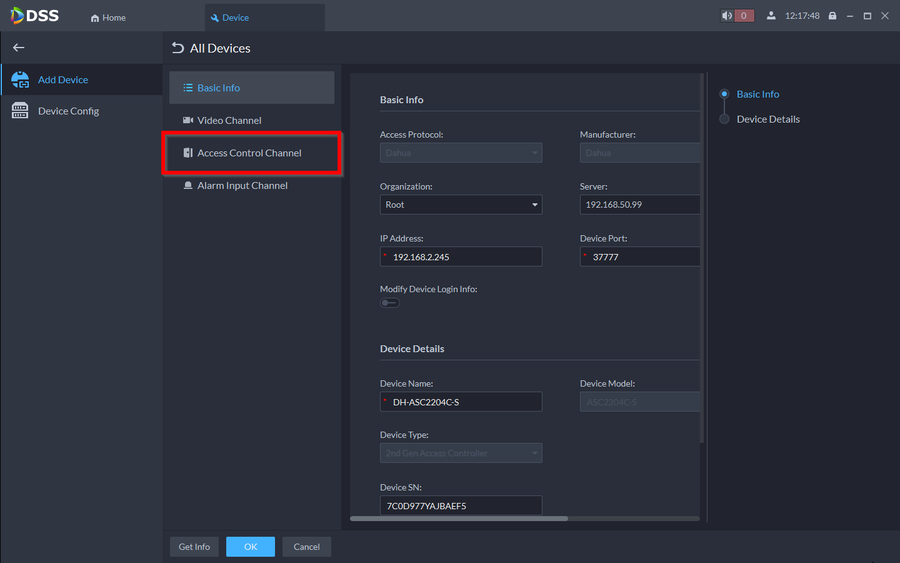This screenshot has height=563, width=900.
Task: Click the lock client padlock icon
Action: point(832,16)
